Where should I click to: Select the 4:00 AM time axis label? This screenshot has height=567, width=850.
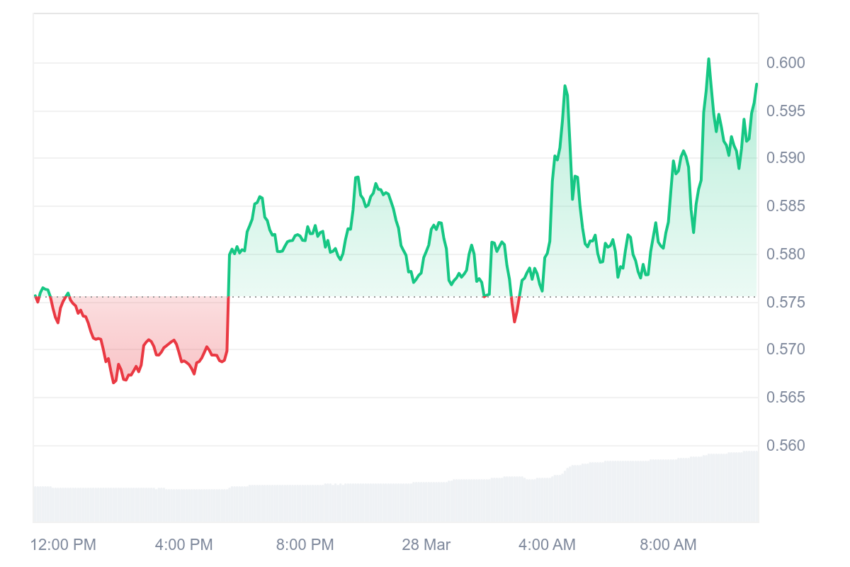click(x=547, y=545)
